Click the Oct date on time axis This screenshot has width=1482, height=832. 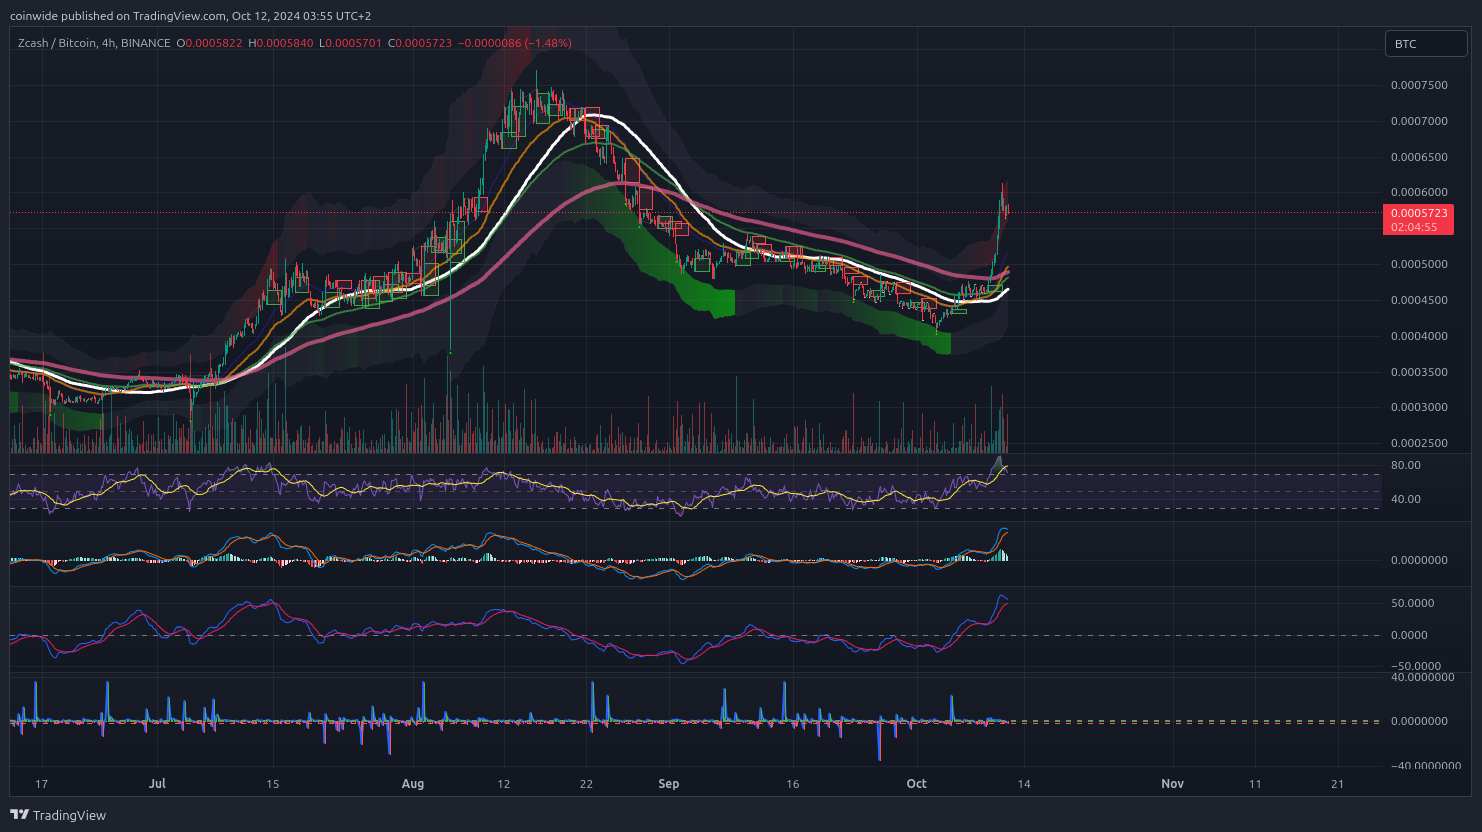(917, 784)
